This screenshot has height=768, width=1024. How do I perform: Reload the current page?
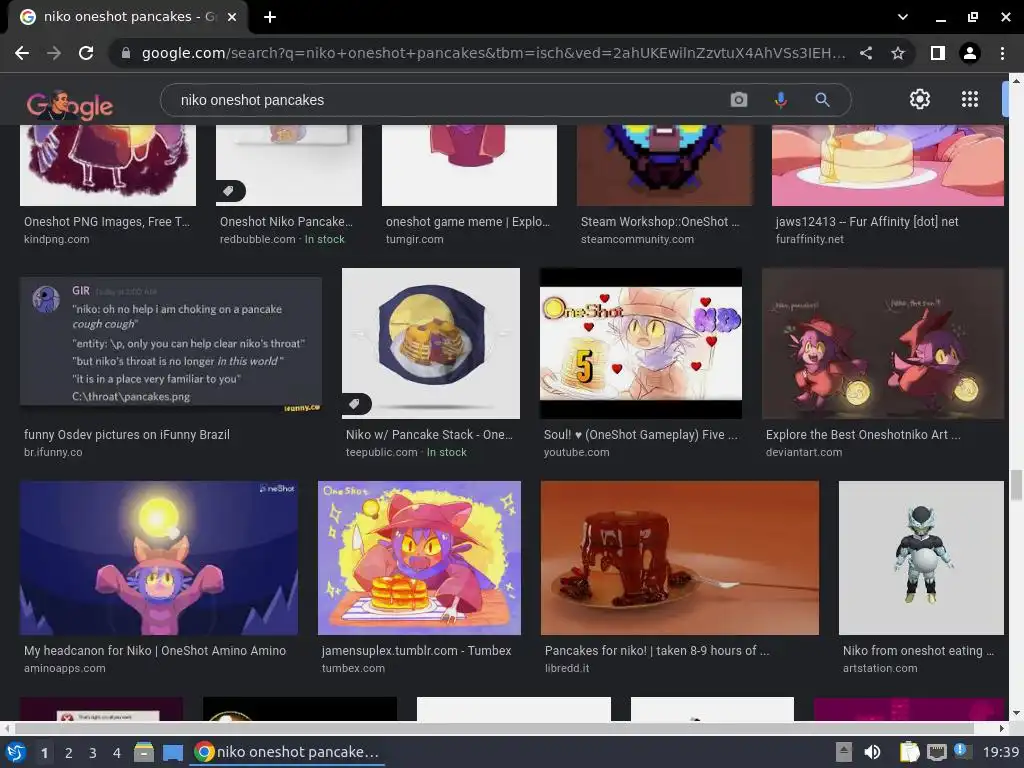(86, 53)
